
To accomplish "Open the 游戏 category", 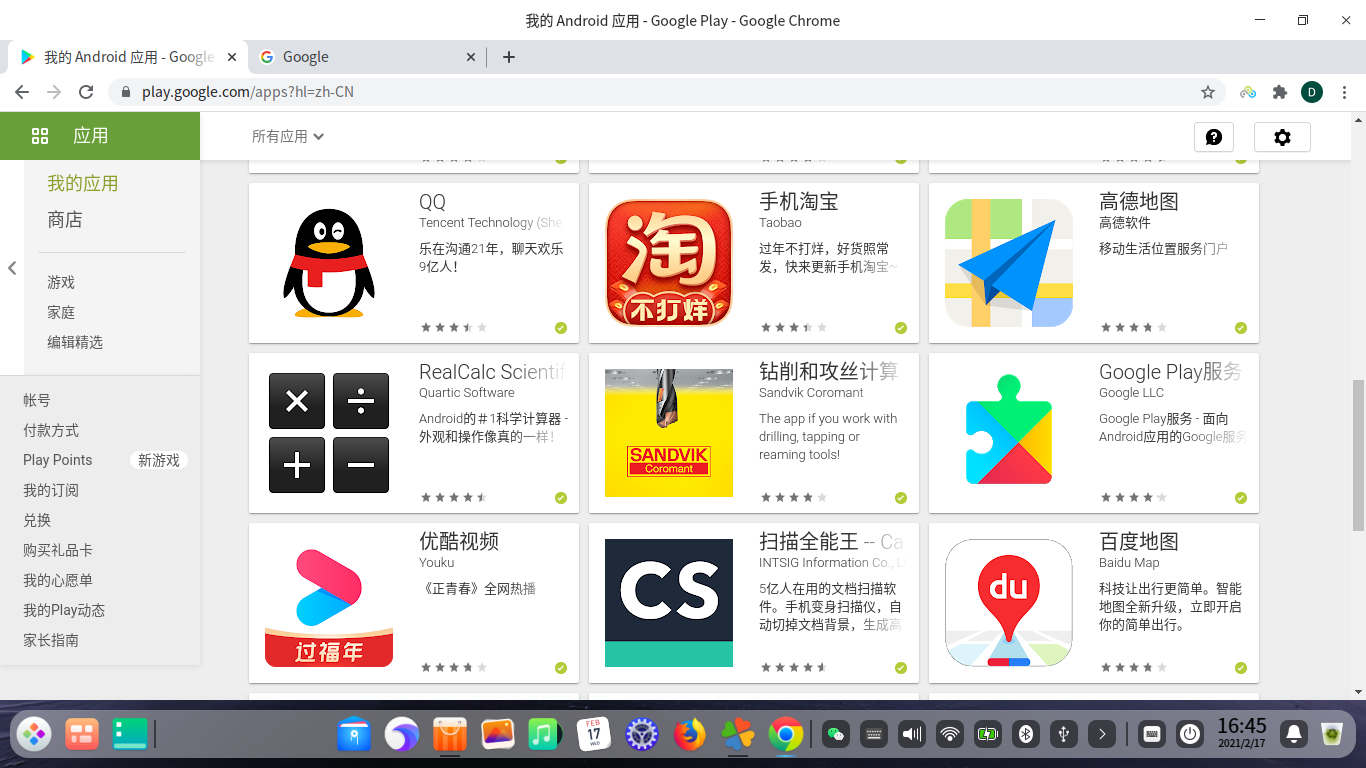I will pyautogui.click(x=61, y=283).
